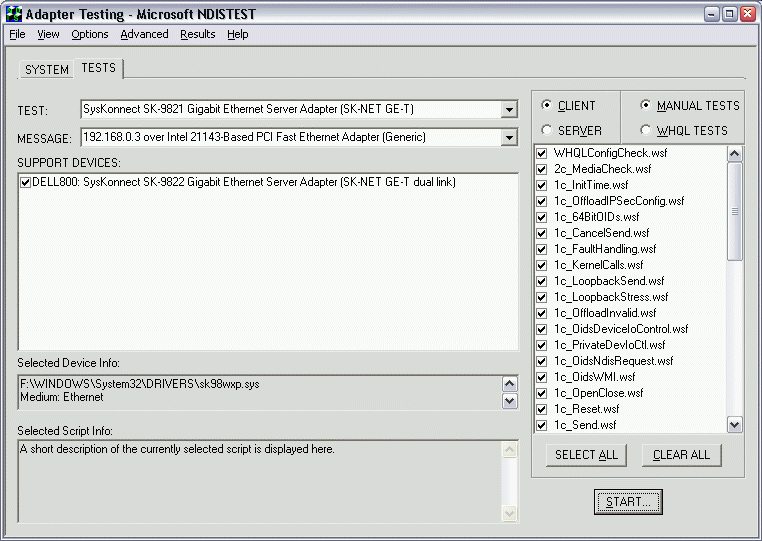Click test list scrollbar down arrow
Image resolution: width=762 pixels, height=541 pixels.
click(734, 425)
